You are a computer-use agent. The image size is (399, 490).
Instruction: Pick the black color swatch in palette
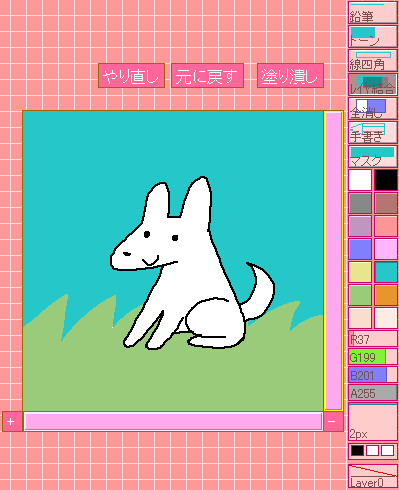click(386, 180)
